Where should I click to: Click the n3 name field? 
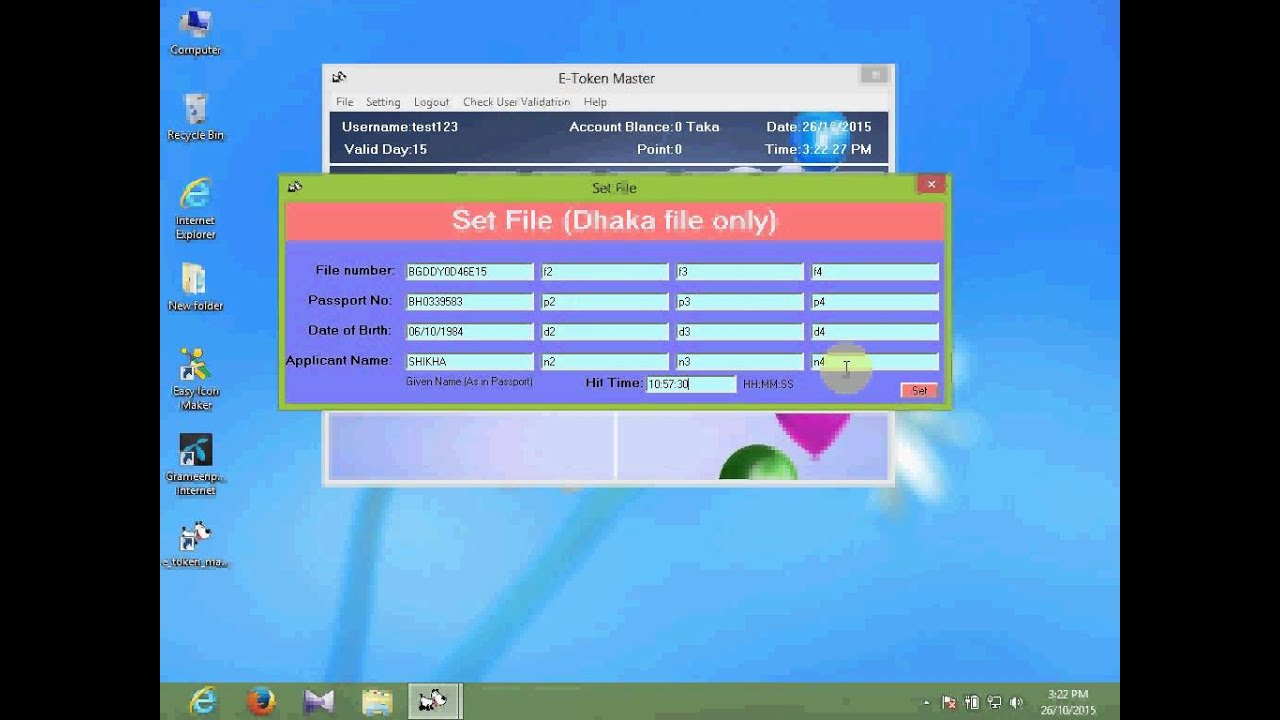click(739, 361)
